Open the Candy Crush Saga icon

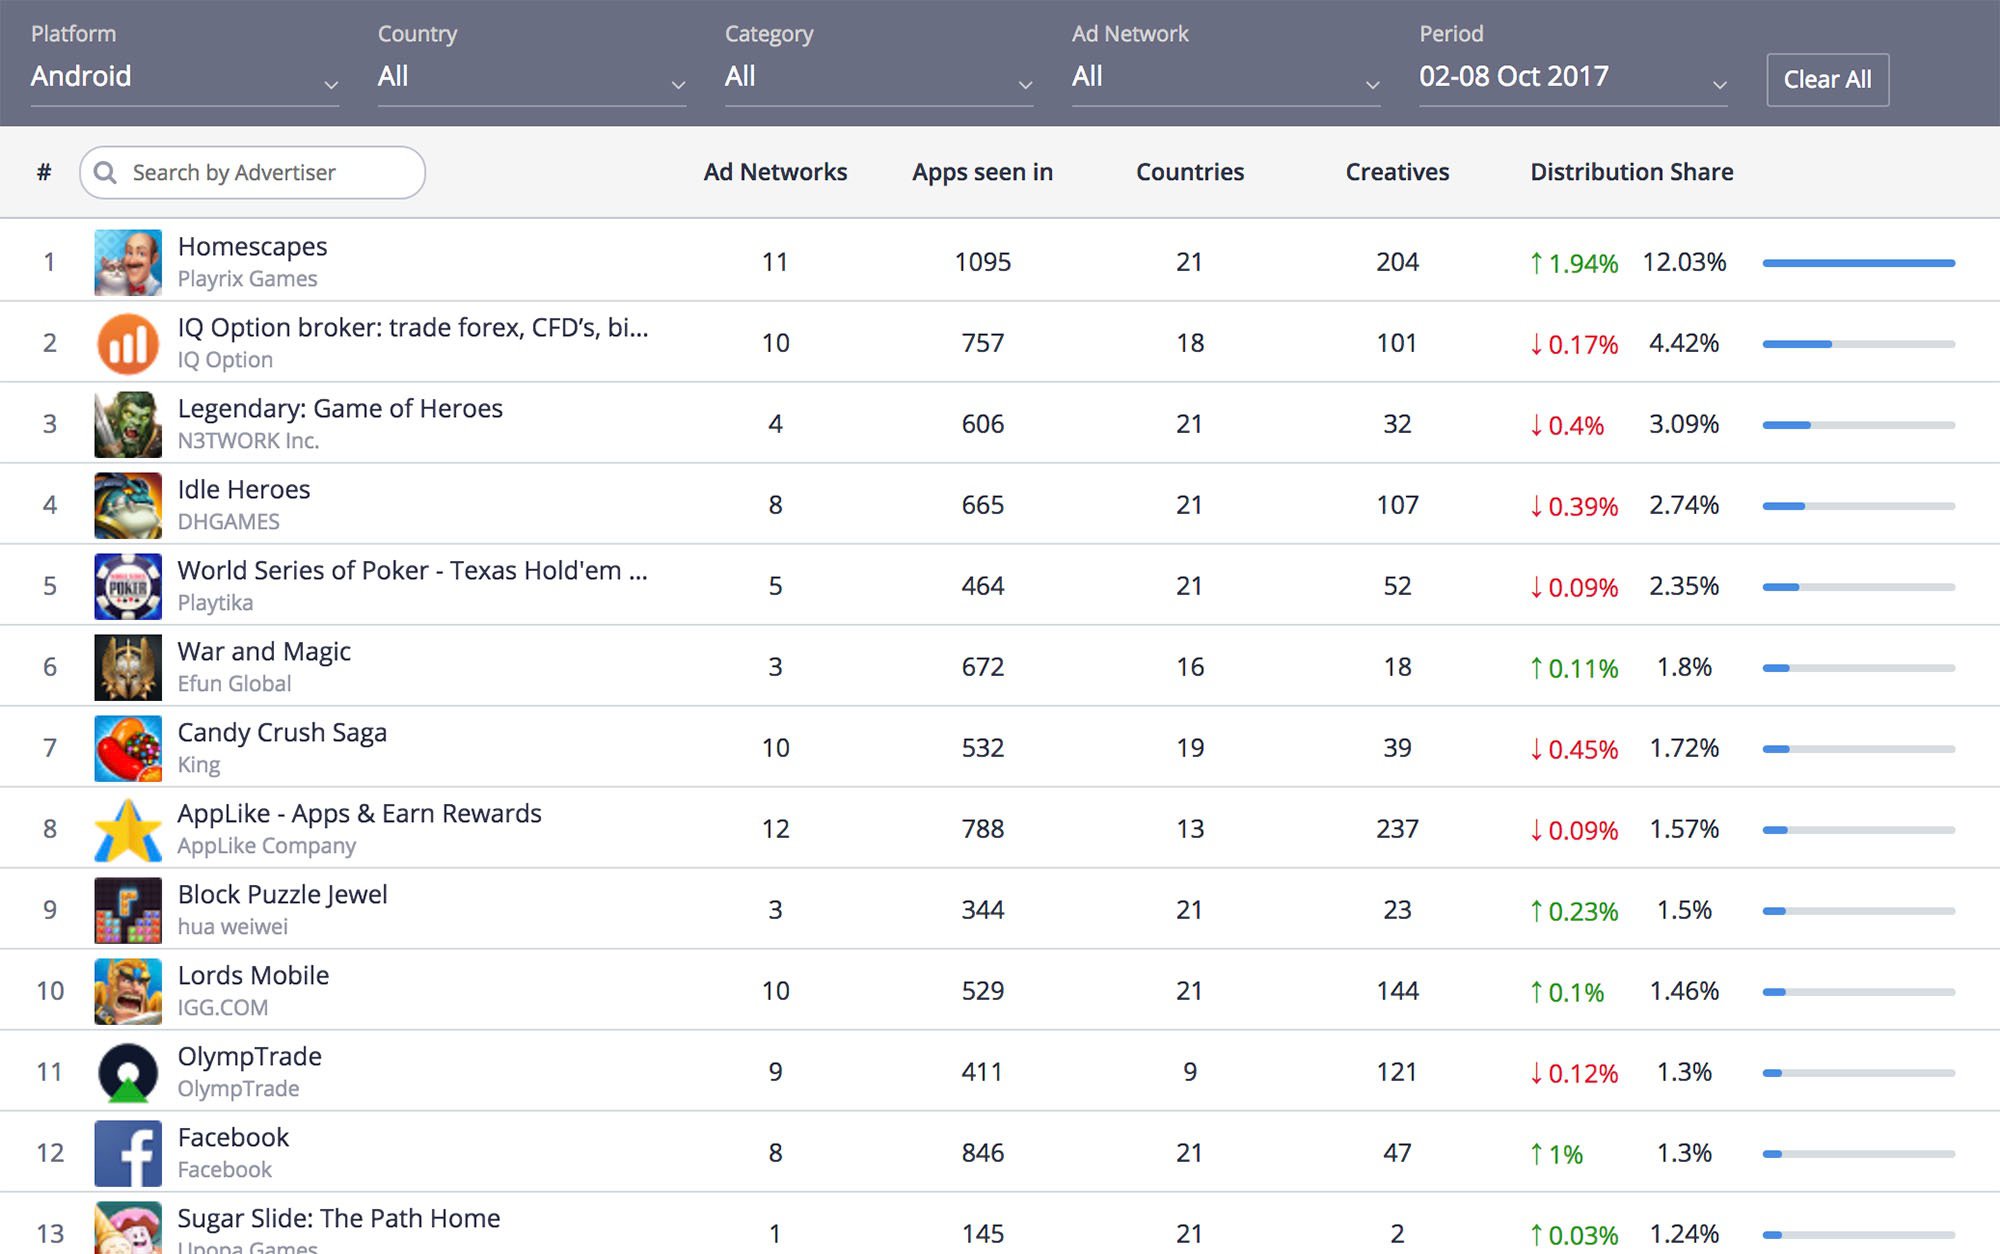tap(128, 749)
